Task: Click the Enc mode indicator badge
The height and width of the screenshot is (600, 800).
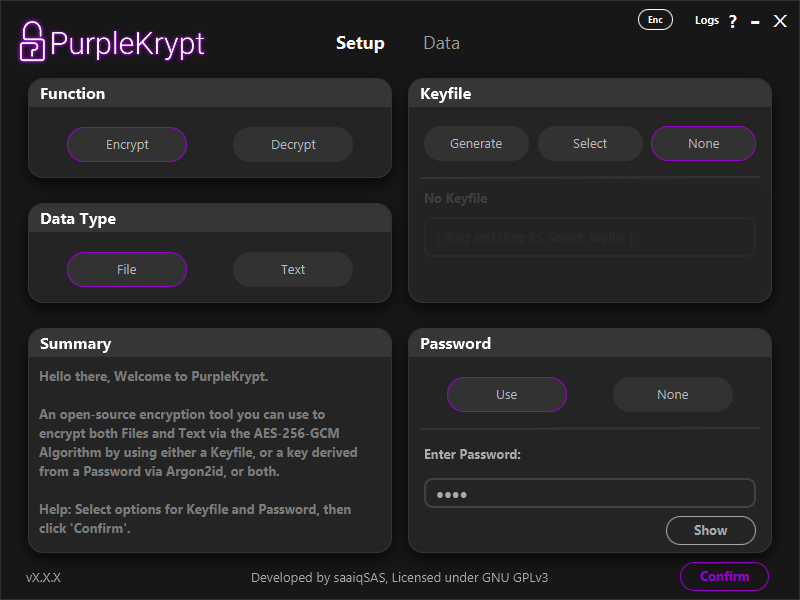Action: point(655,20)
